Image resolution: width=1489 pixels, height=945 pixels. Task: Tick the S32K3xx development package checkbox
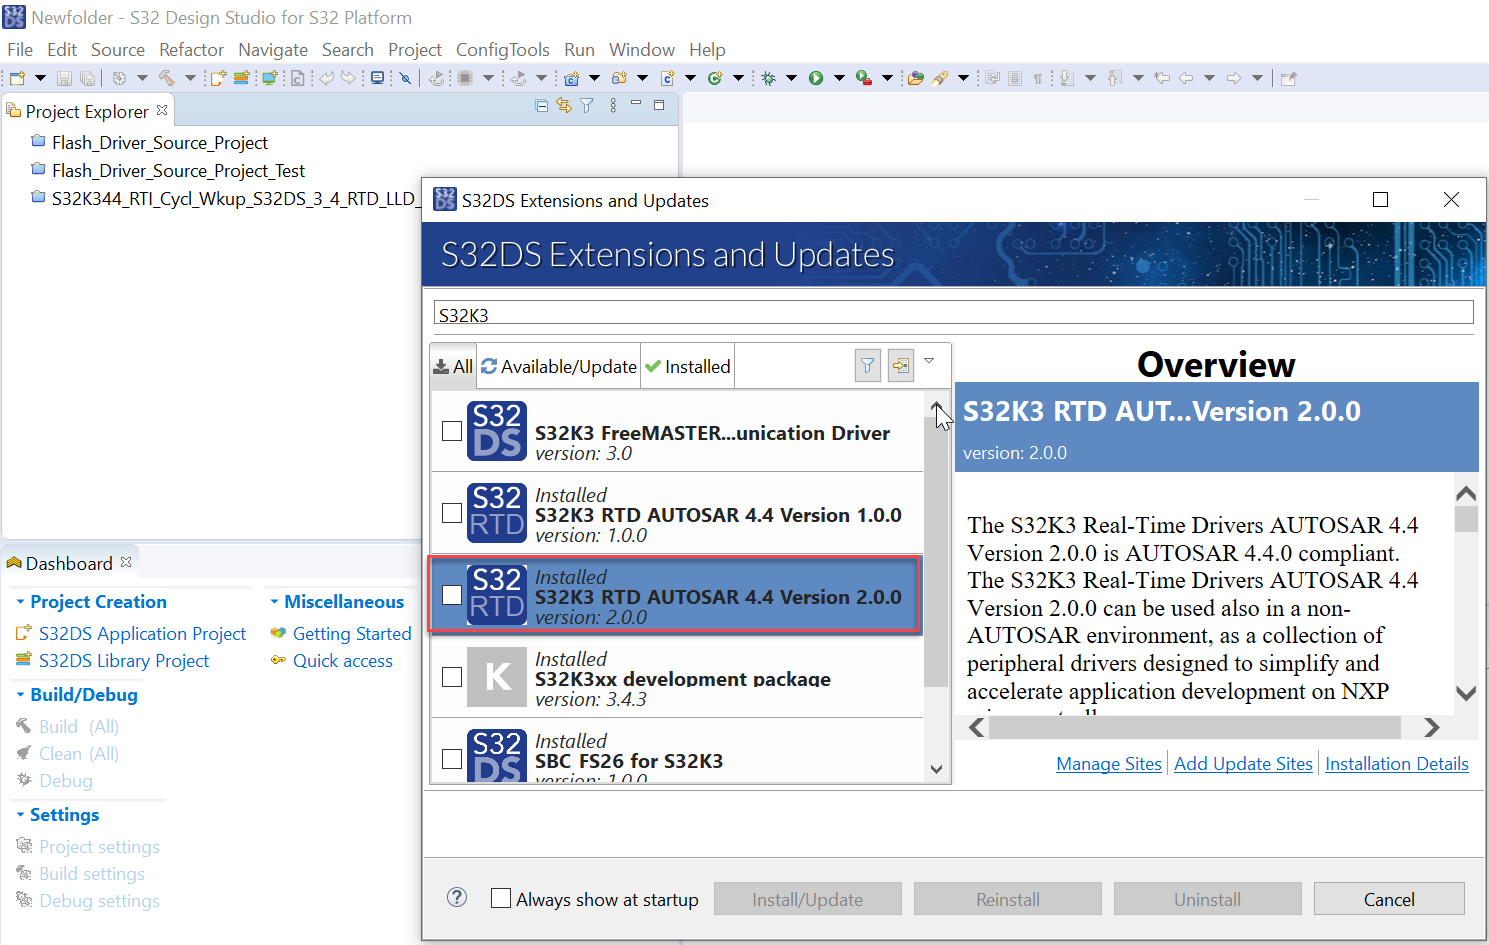pos(452,677)
